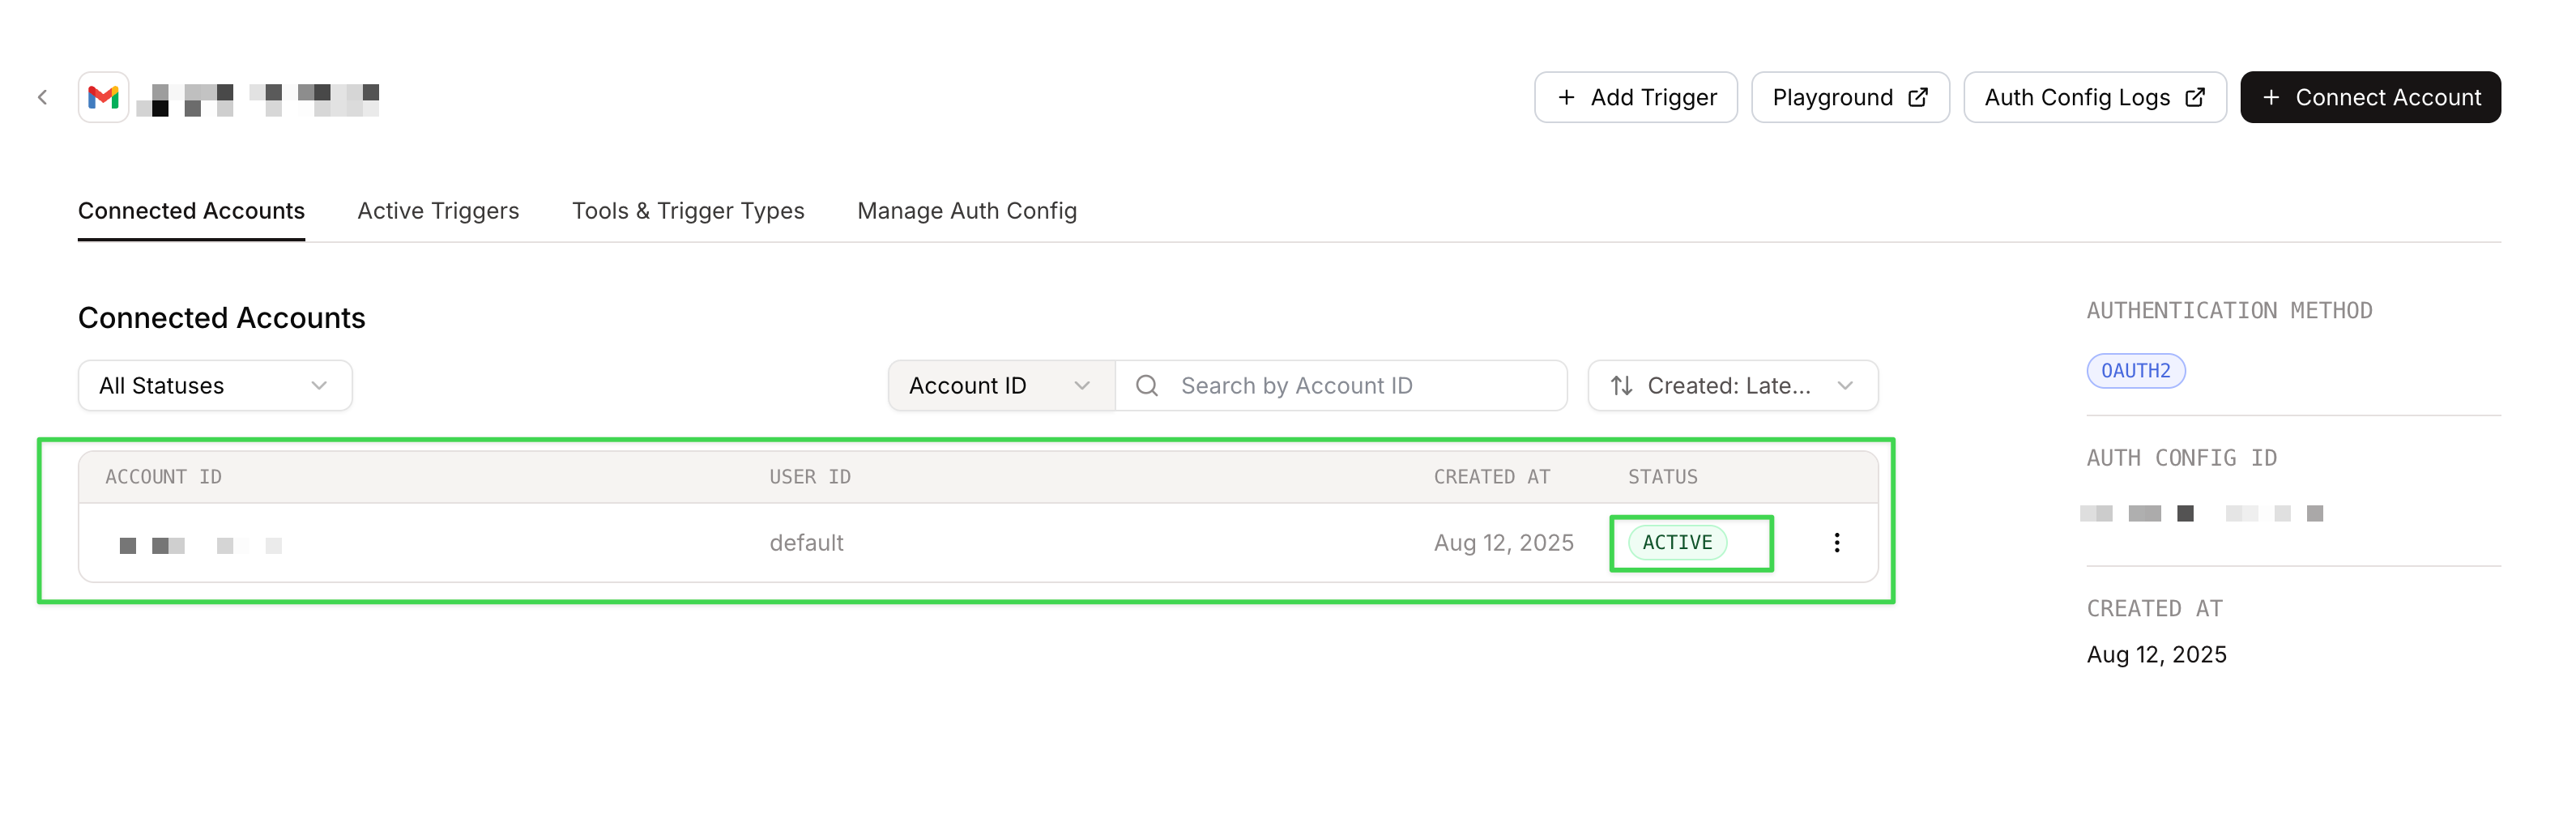The width and height of the screenshot is (2576, 839).
Task: Click the ACTIVE status badge
Action: [1677, 543]
